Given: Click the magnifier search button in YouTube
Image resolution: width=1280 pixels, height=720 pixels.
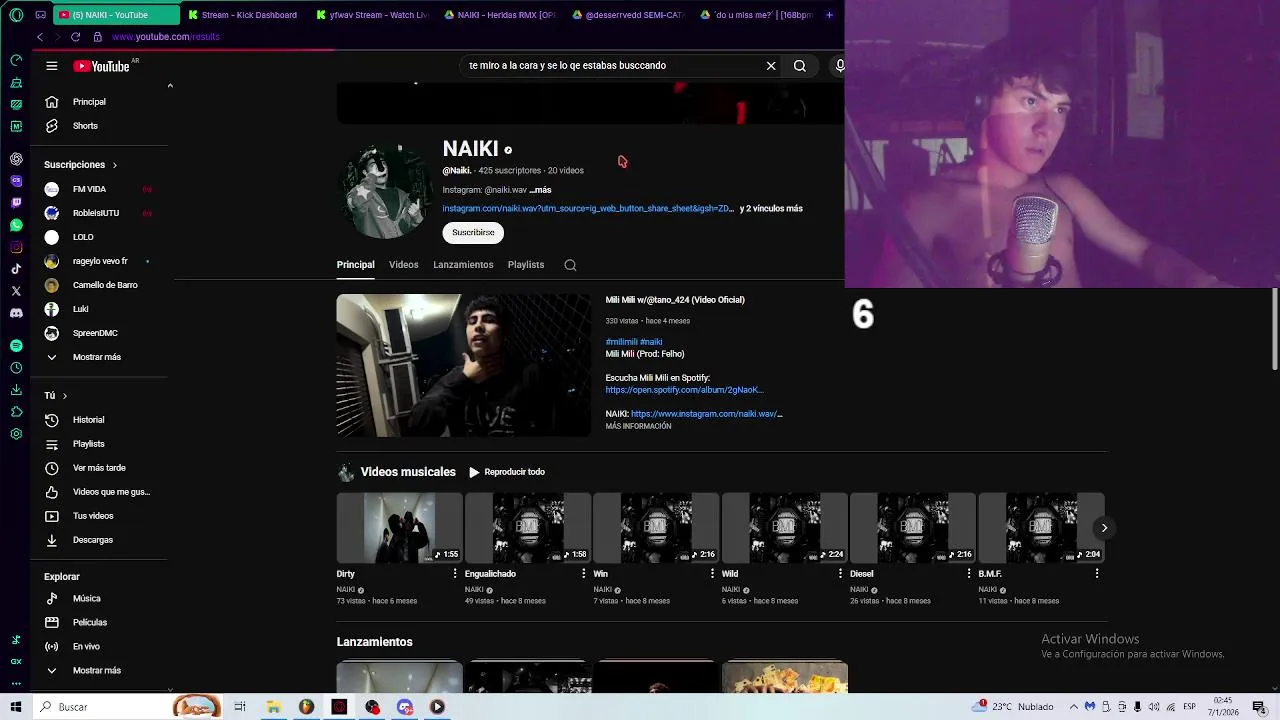Looking at the screenshot, I should pos(800,66).
